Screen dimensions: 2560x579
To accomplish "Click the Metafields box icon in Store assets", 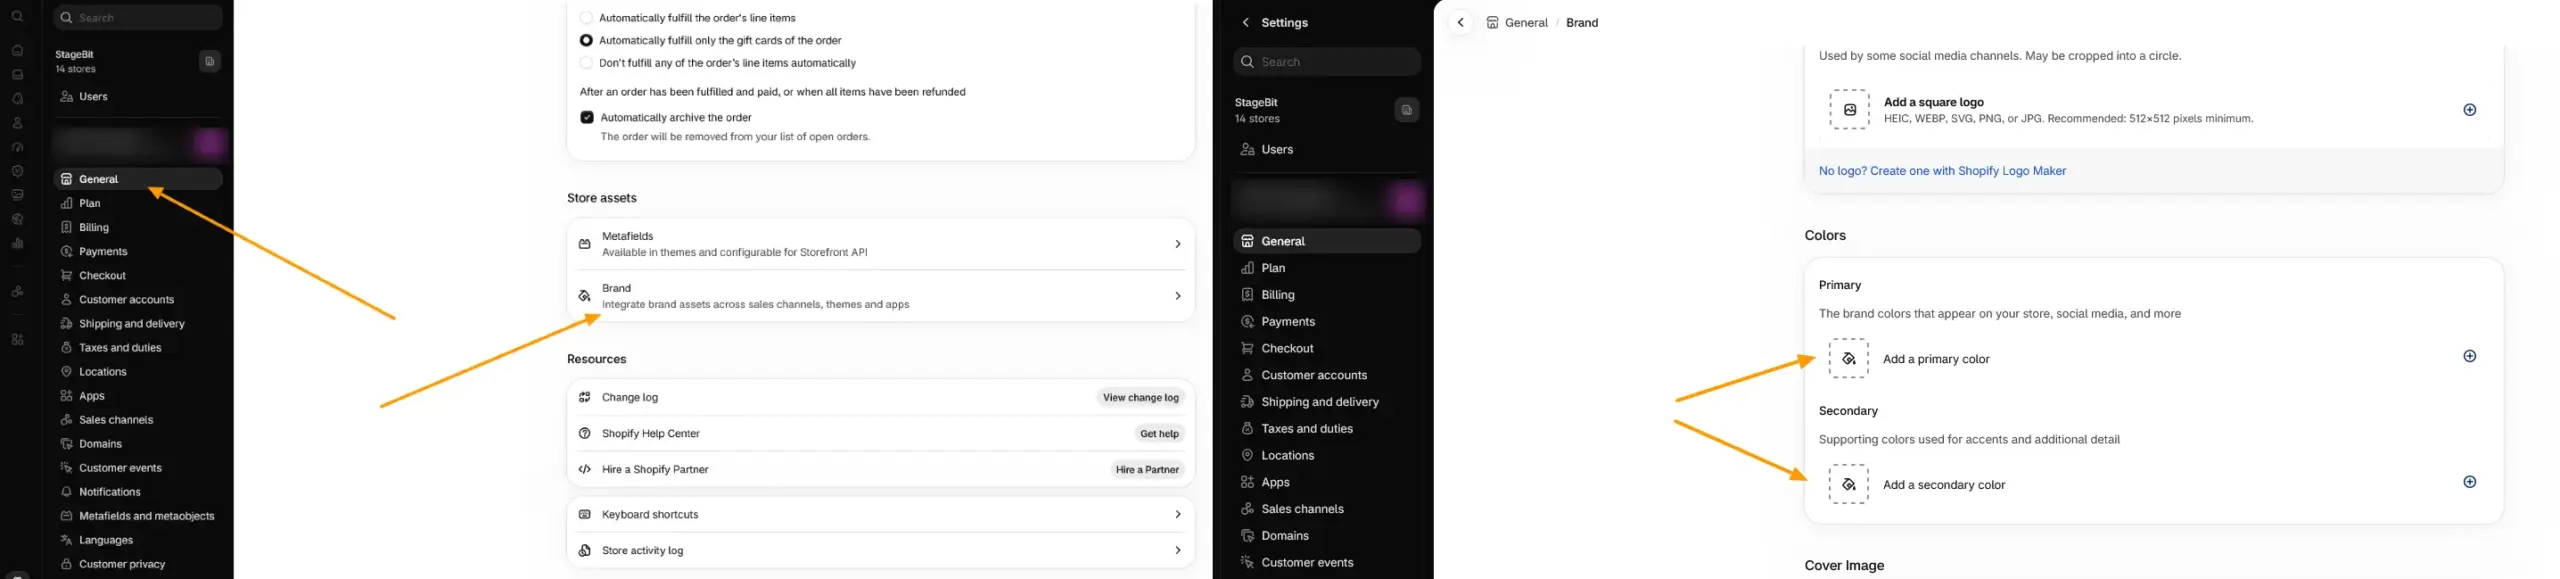I will click(585, 244).
